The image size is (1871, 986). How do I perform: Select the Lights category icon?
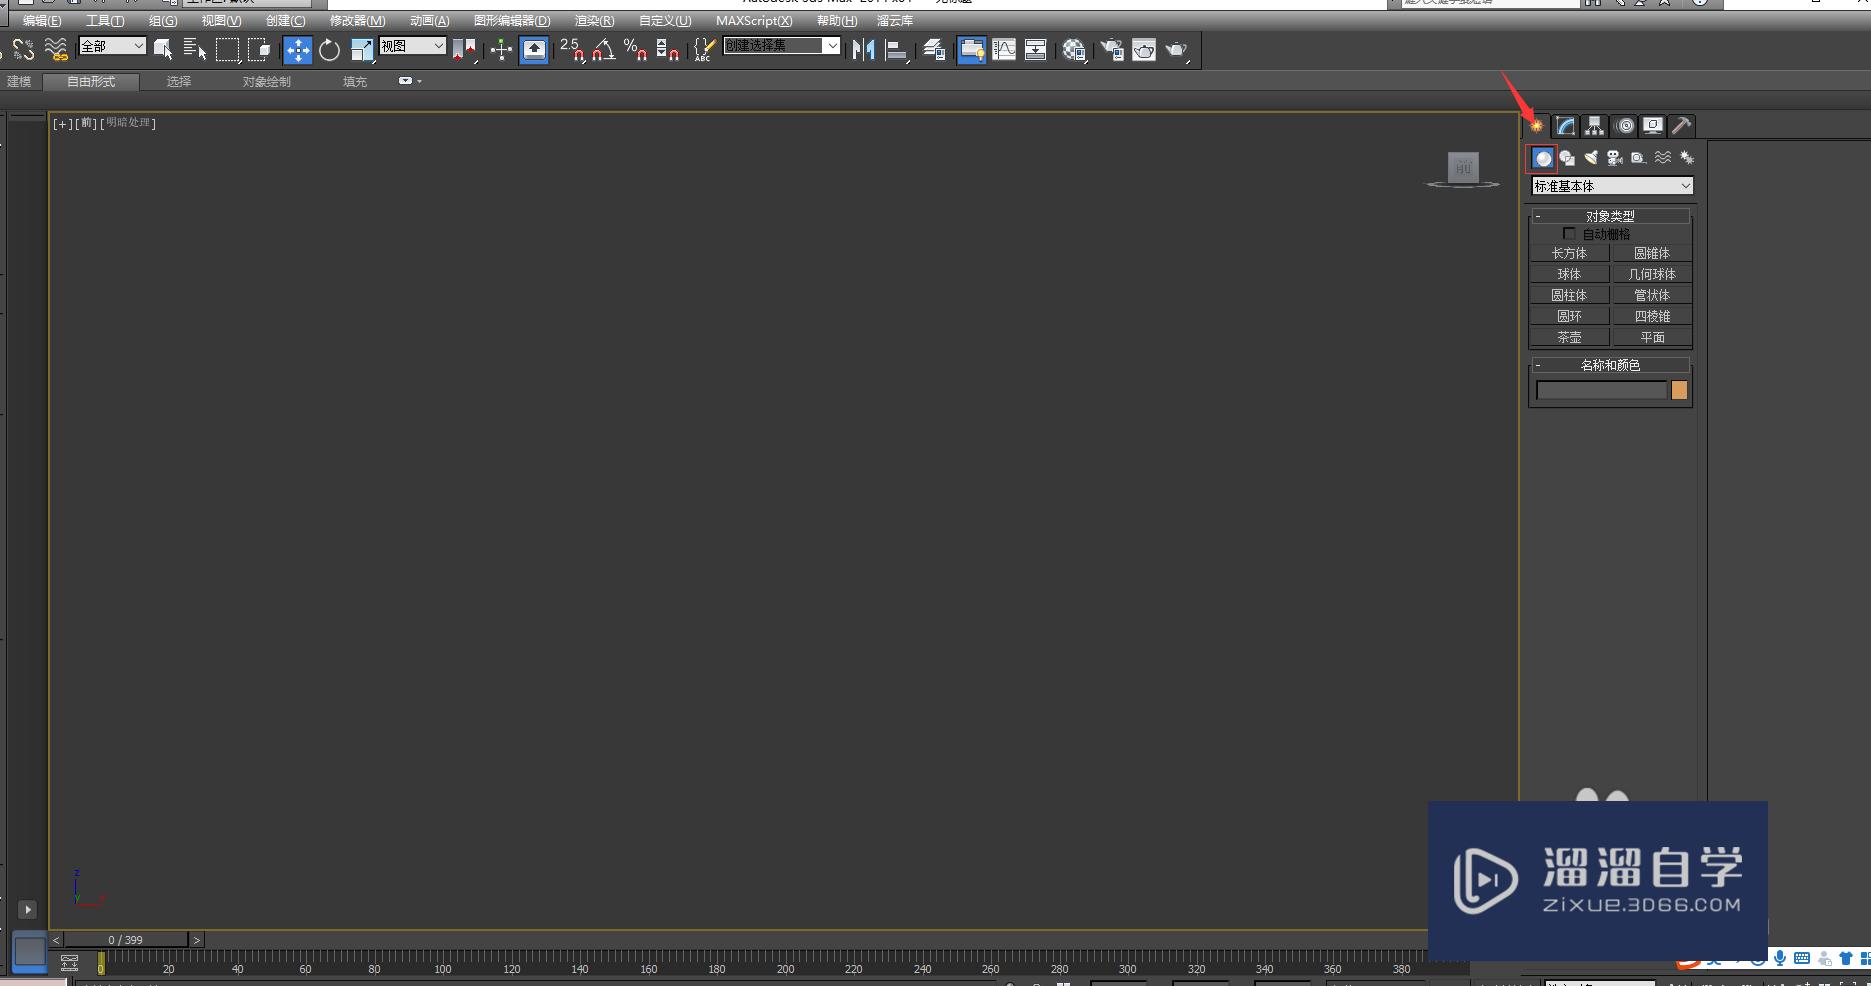coord(1591,158)
